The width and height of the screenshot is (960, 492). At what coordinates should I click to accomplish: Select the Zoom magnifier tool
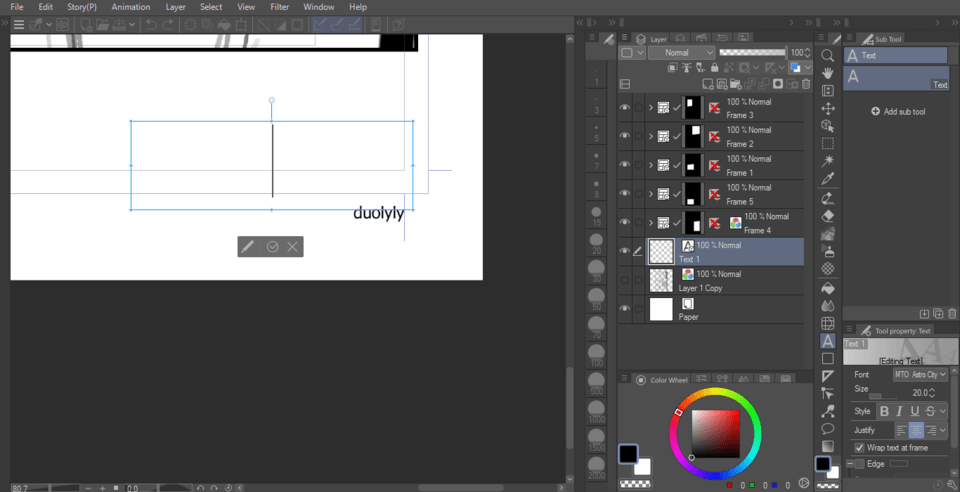827,55
